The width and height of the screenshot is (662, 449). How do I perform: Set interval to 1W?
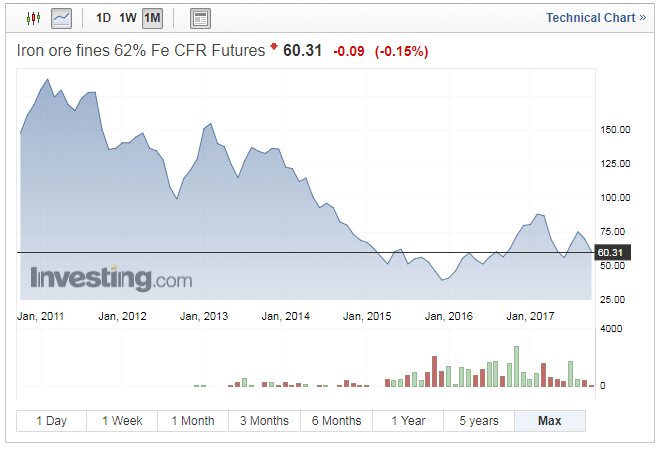pyautogui.click(x=128, y=18)
